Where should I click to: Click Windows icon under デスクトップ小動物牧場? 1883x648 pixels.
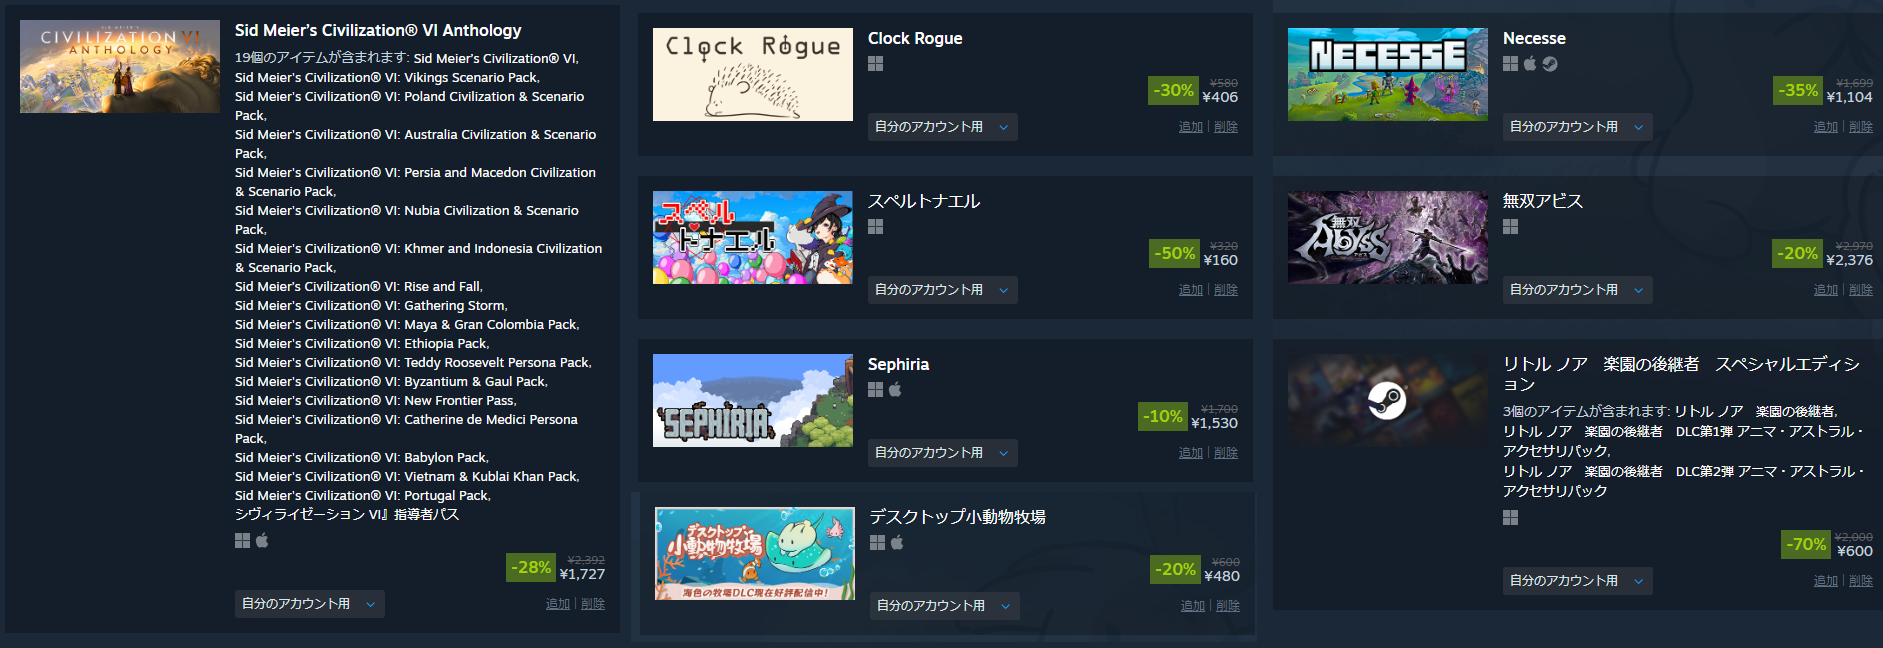tap(877, 542)
